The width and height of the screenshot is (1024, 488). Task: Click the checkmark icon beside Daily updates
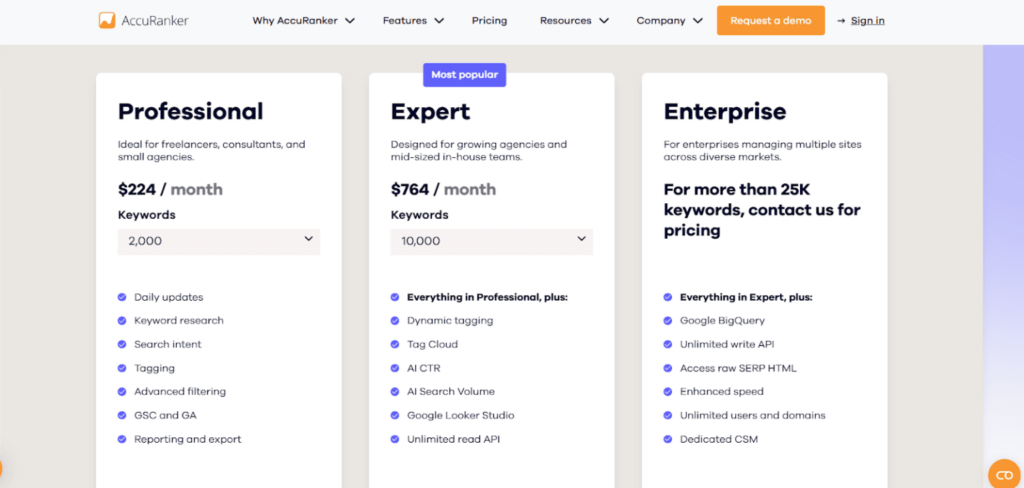pyautogui.click(x=122, y=297)
